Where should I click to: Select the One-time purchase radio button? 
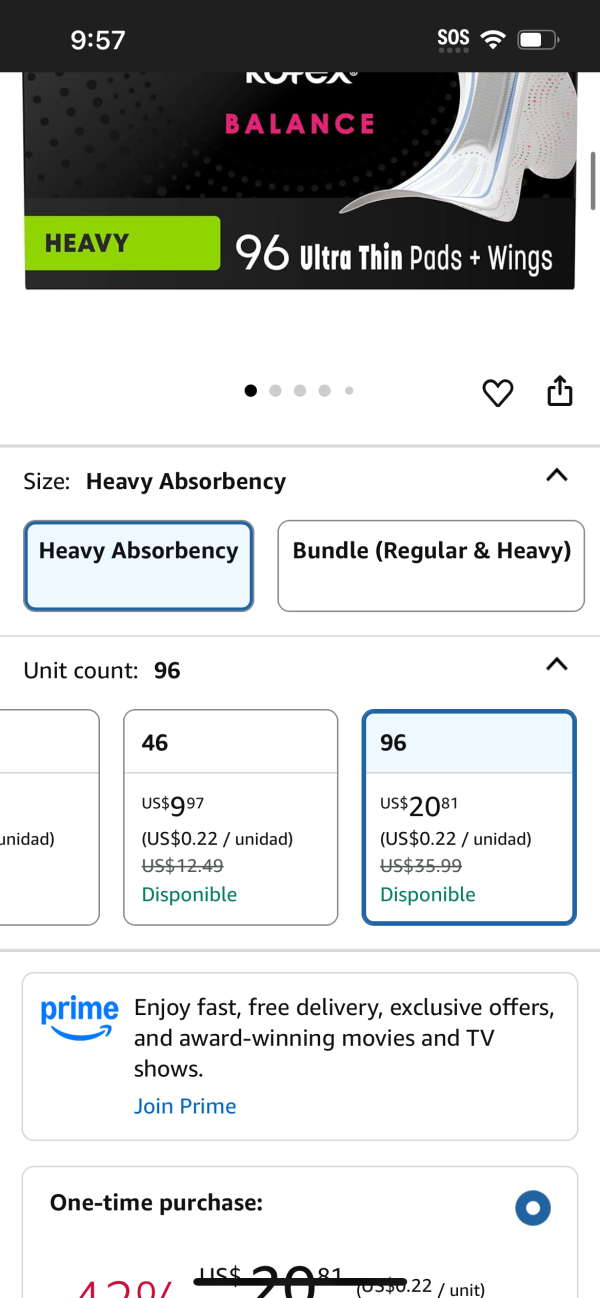[533, 1208]
